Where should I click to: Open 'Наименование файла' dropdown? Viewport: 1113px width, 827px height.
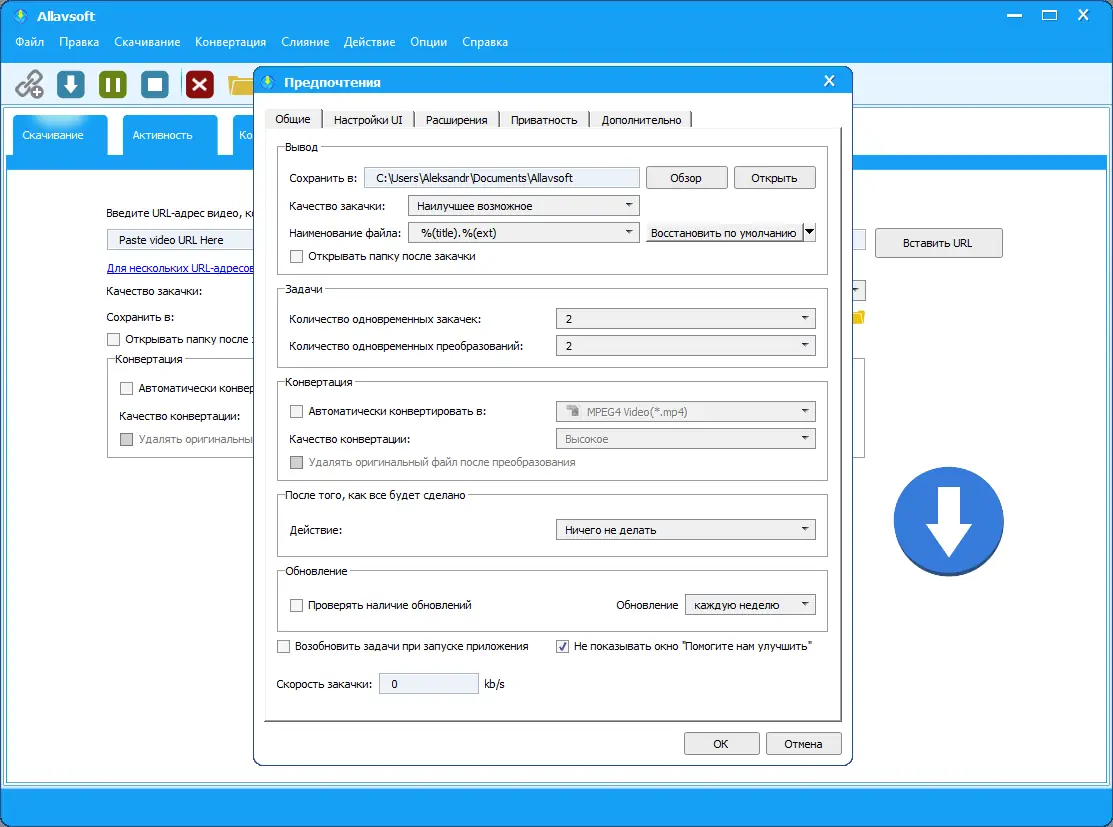524,233
